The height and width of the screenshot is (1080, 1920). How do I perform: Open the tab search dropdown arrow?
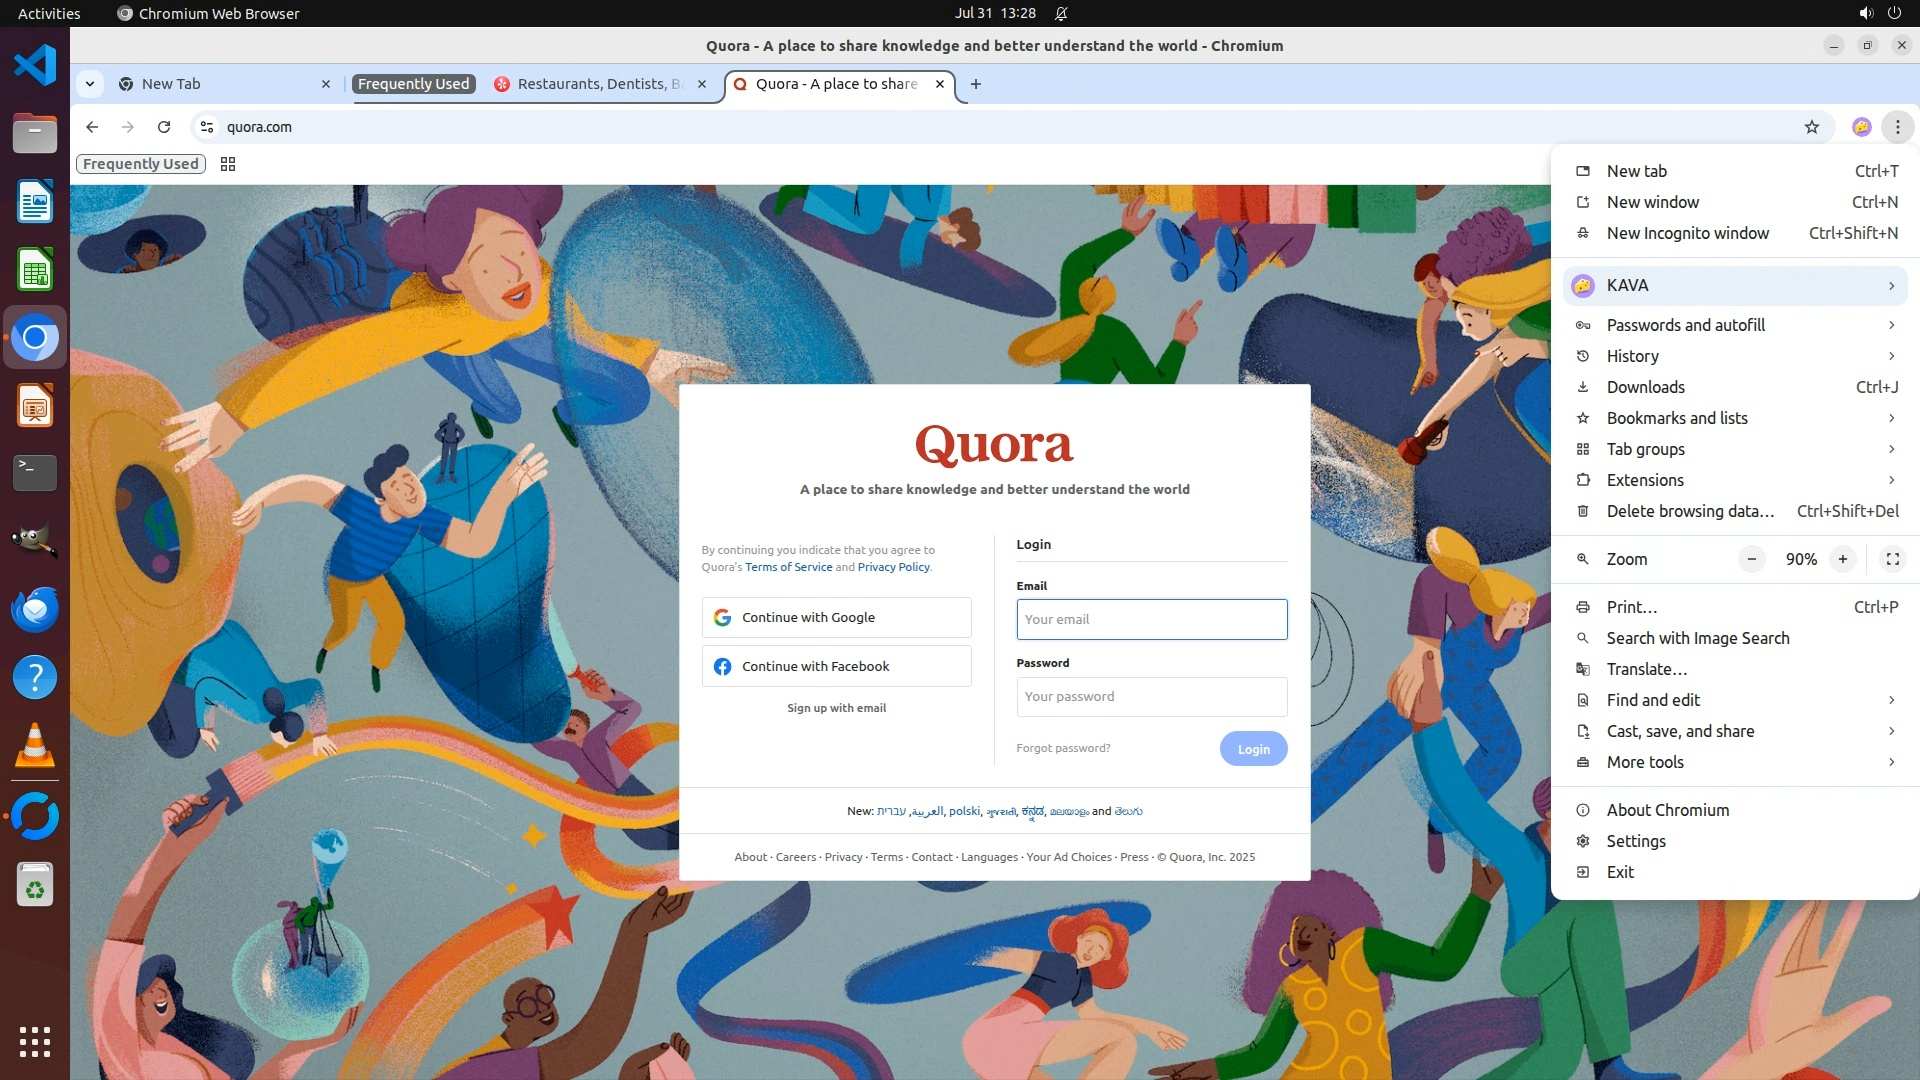click(90, 84)
